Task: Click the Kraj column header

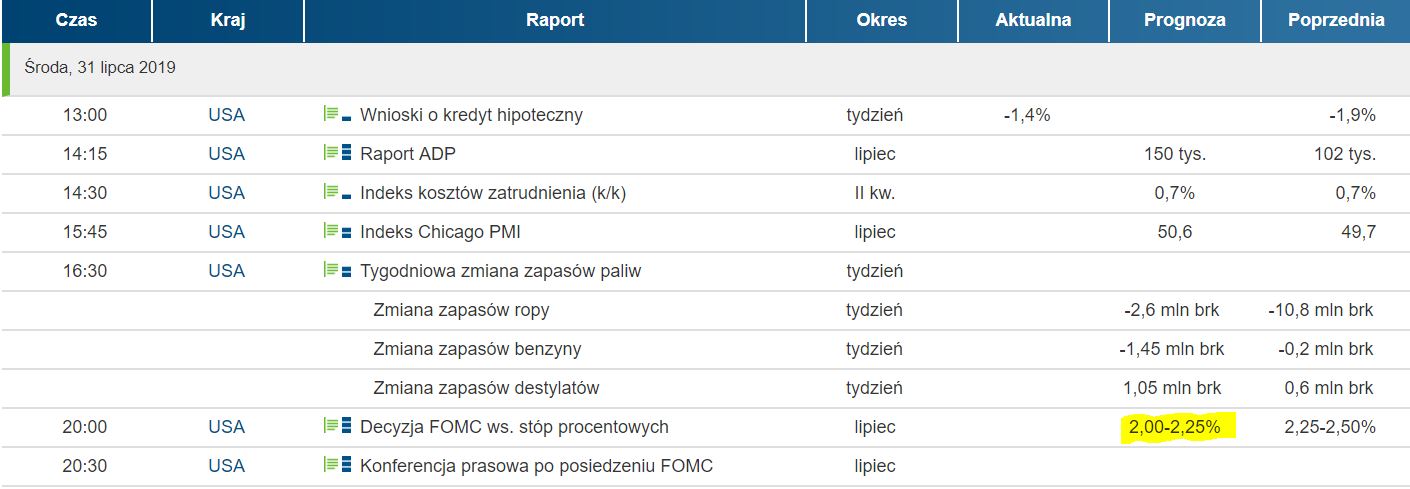Action: click(x=228, y=20)
